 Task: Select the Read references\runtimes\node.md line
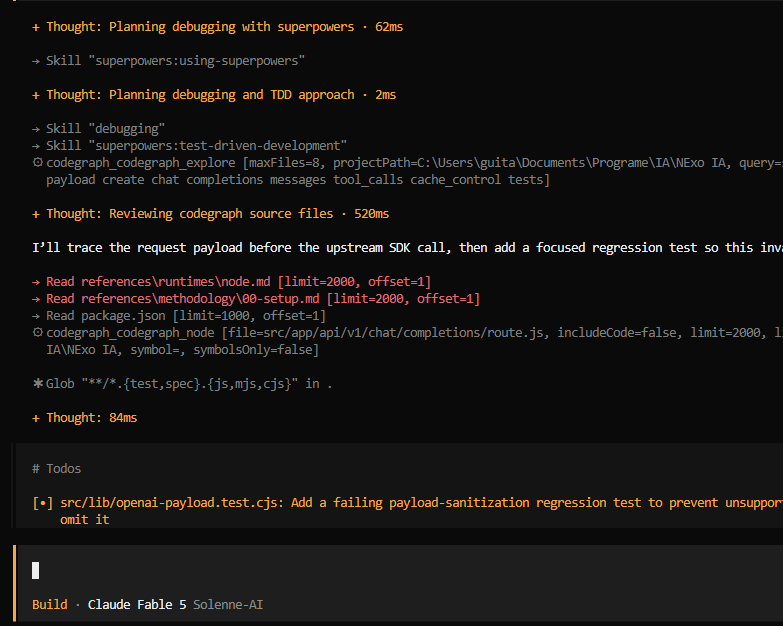(231, 282)
